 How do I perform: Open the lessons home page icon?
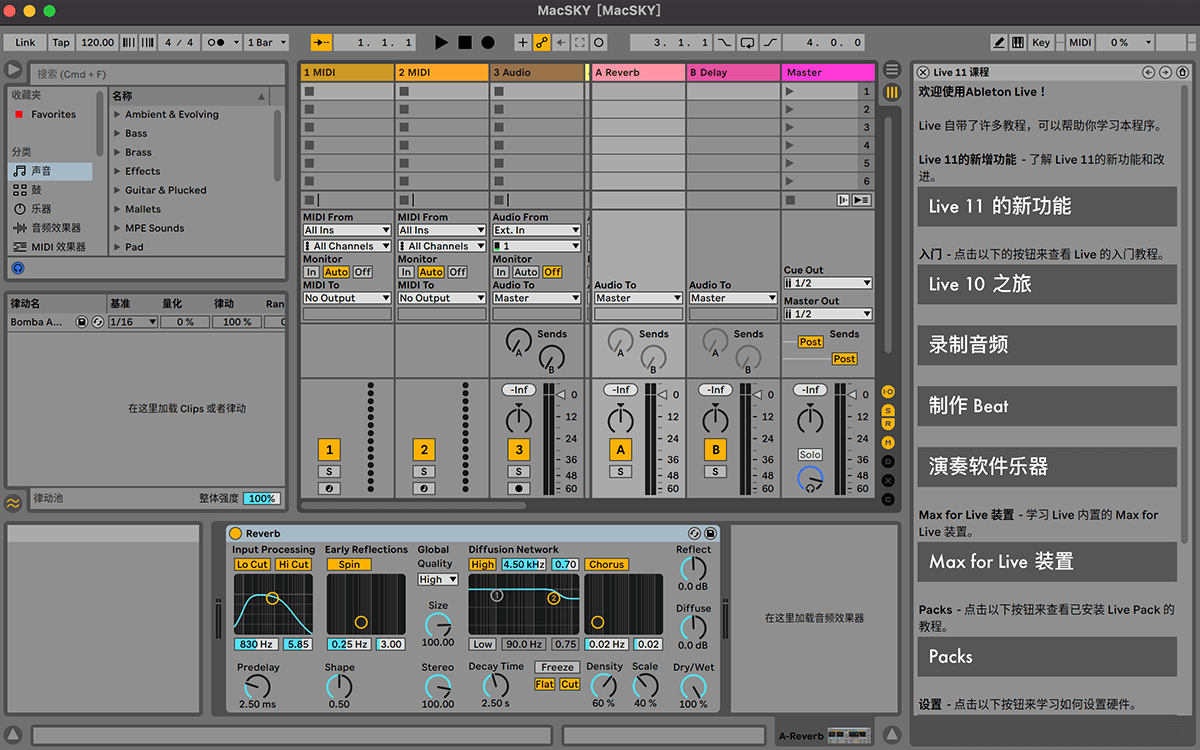coord(1181,72)
